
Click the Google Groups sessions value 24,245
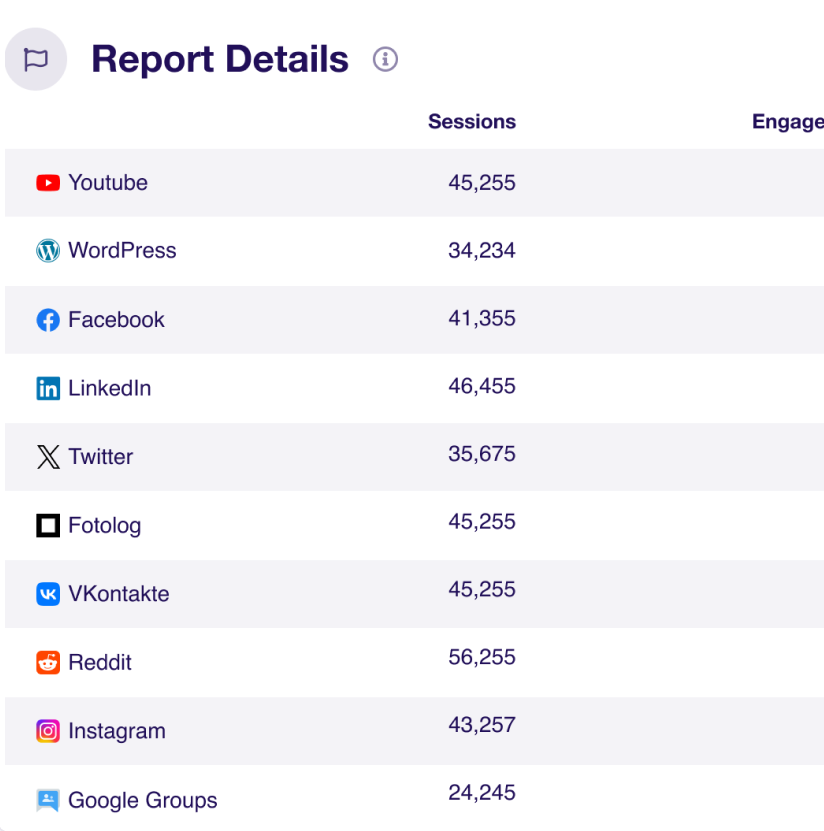pos(481,793)
